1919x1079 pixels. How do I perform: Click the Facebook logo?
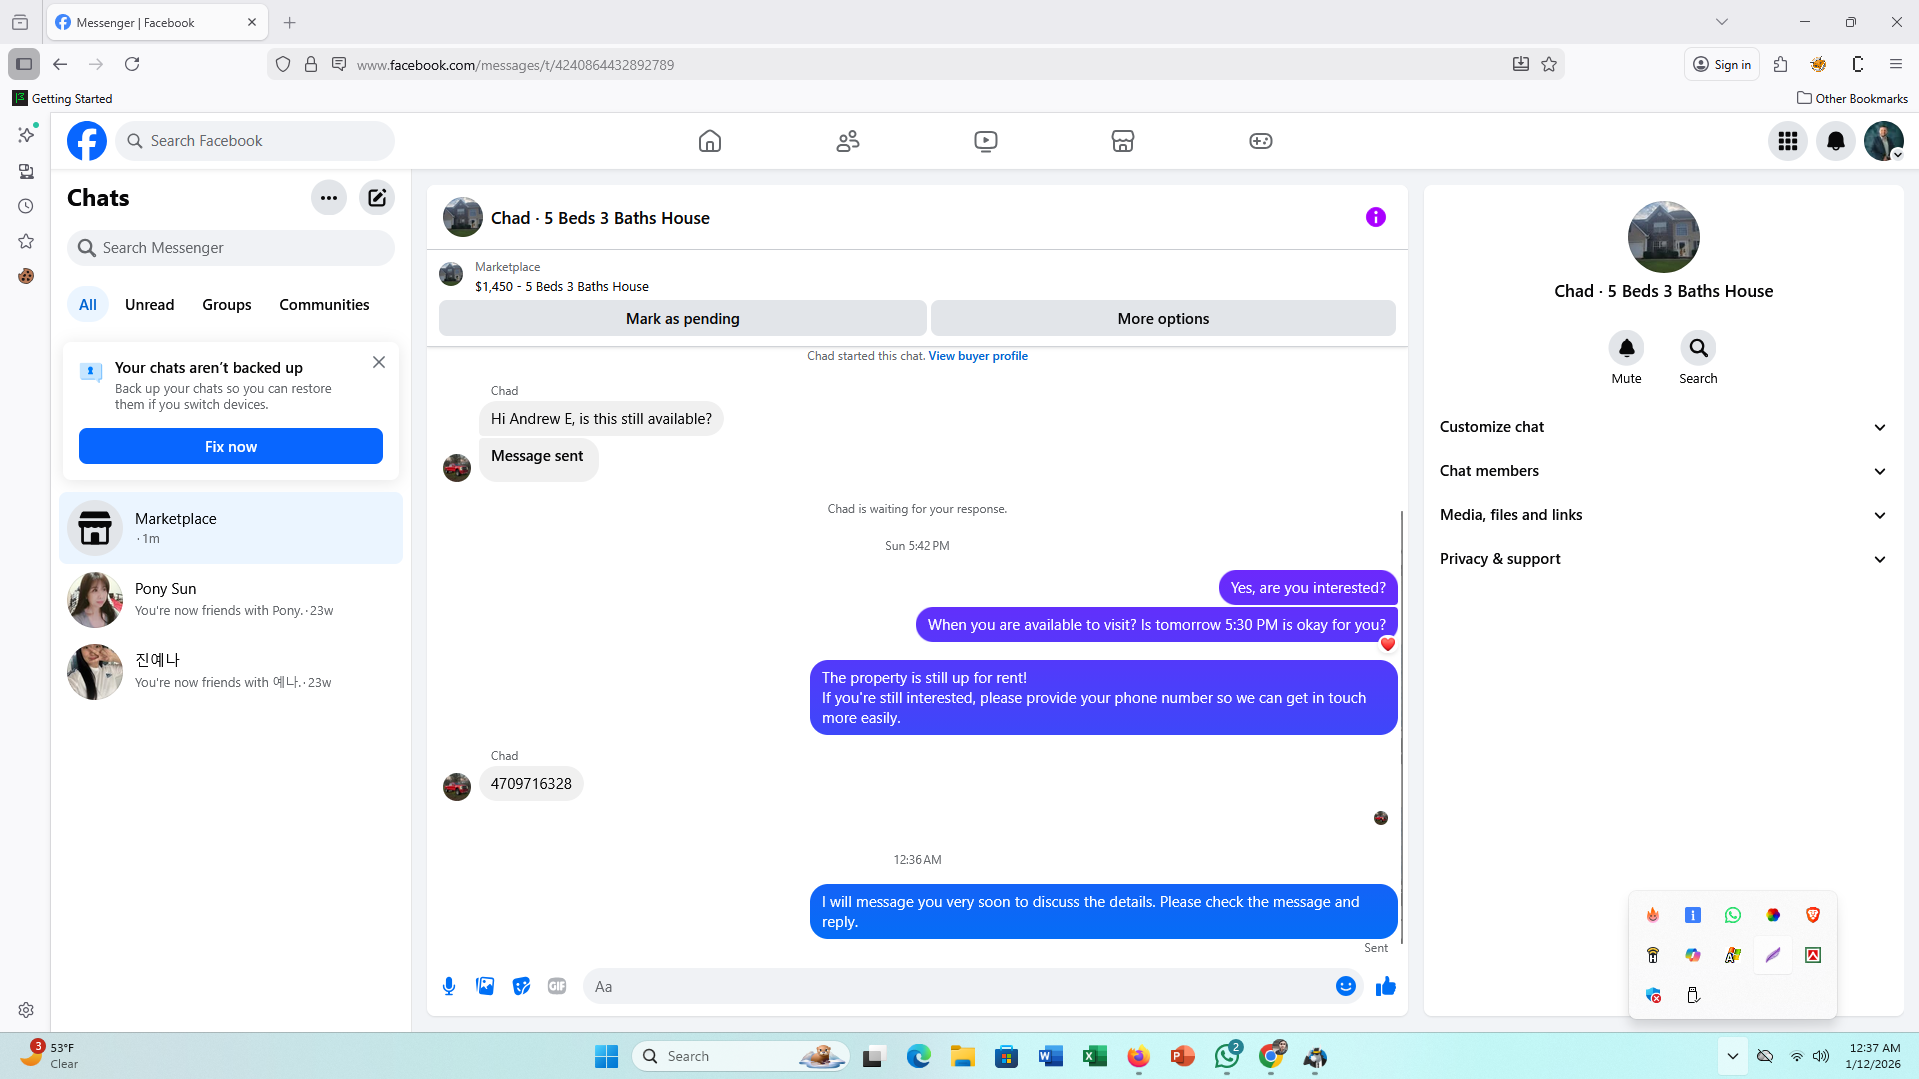[x=87, y=141]
